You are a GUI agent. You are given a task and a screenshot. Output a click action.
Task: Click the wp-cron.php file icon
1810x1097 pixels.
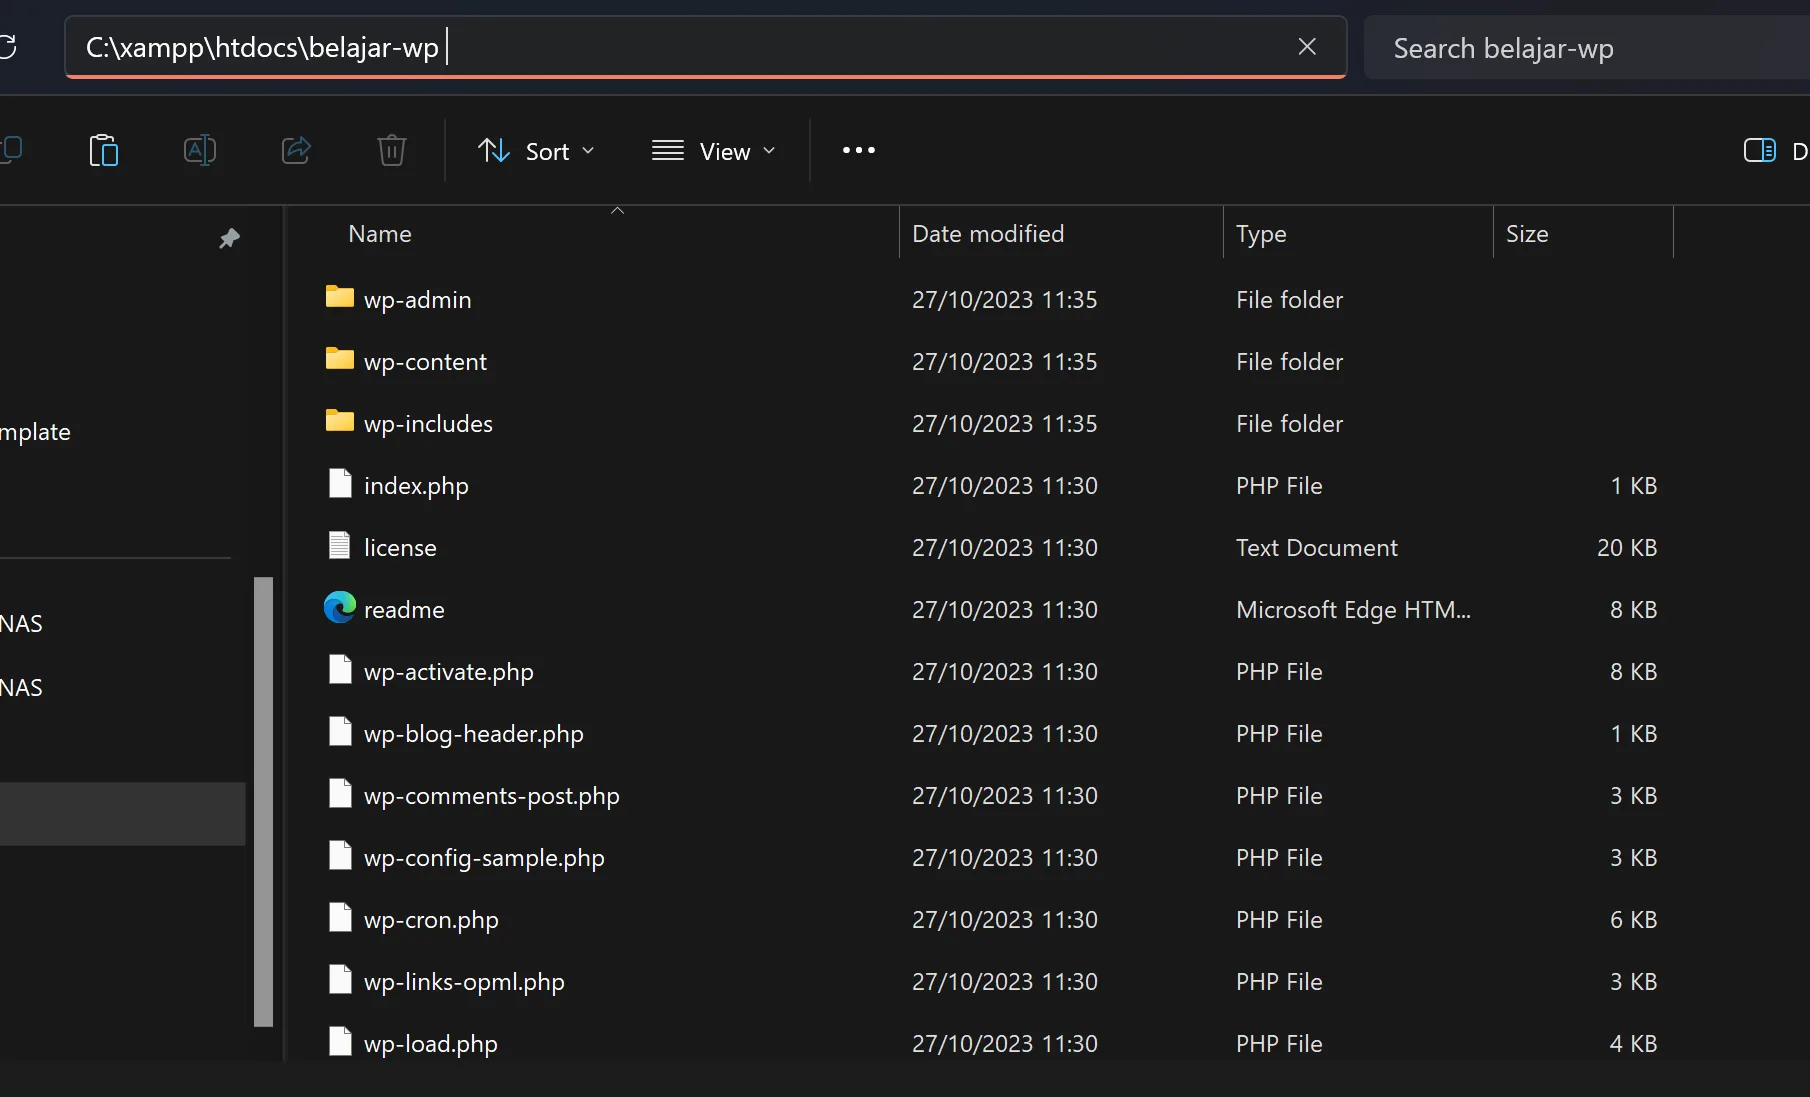340,918
